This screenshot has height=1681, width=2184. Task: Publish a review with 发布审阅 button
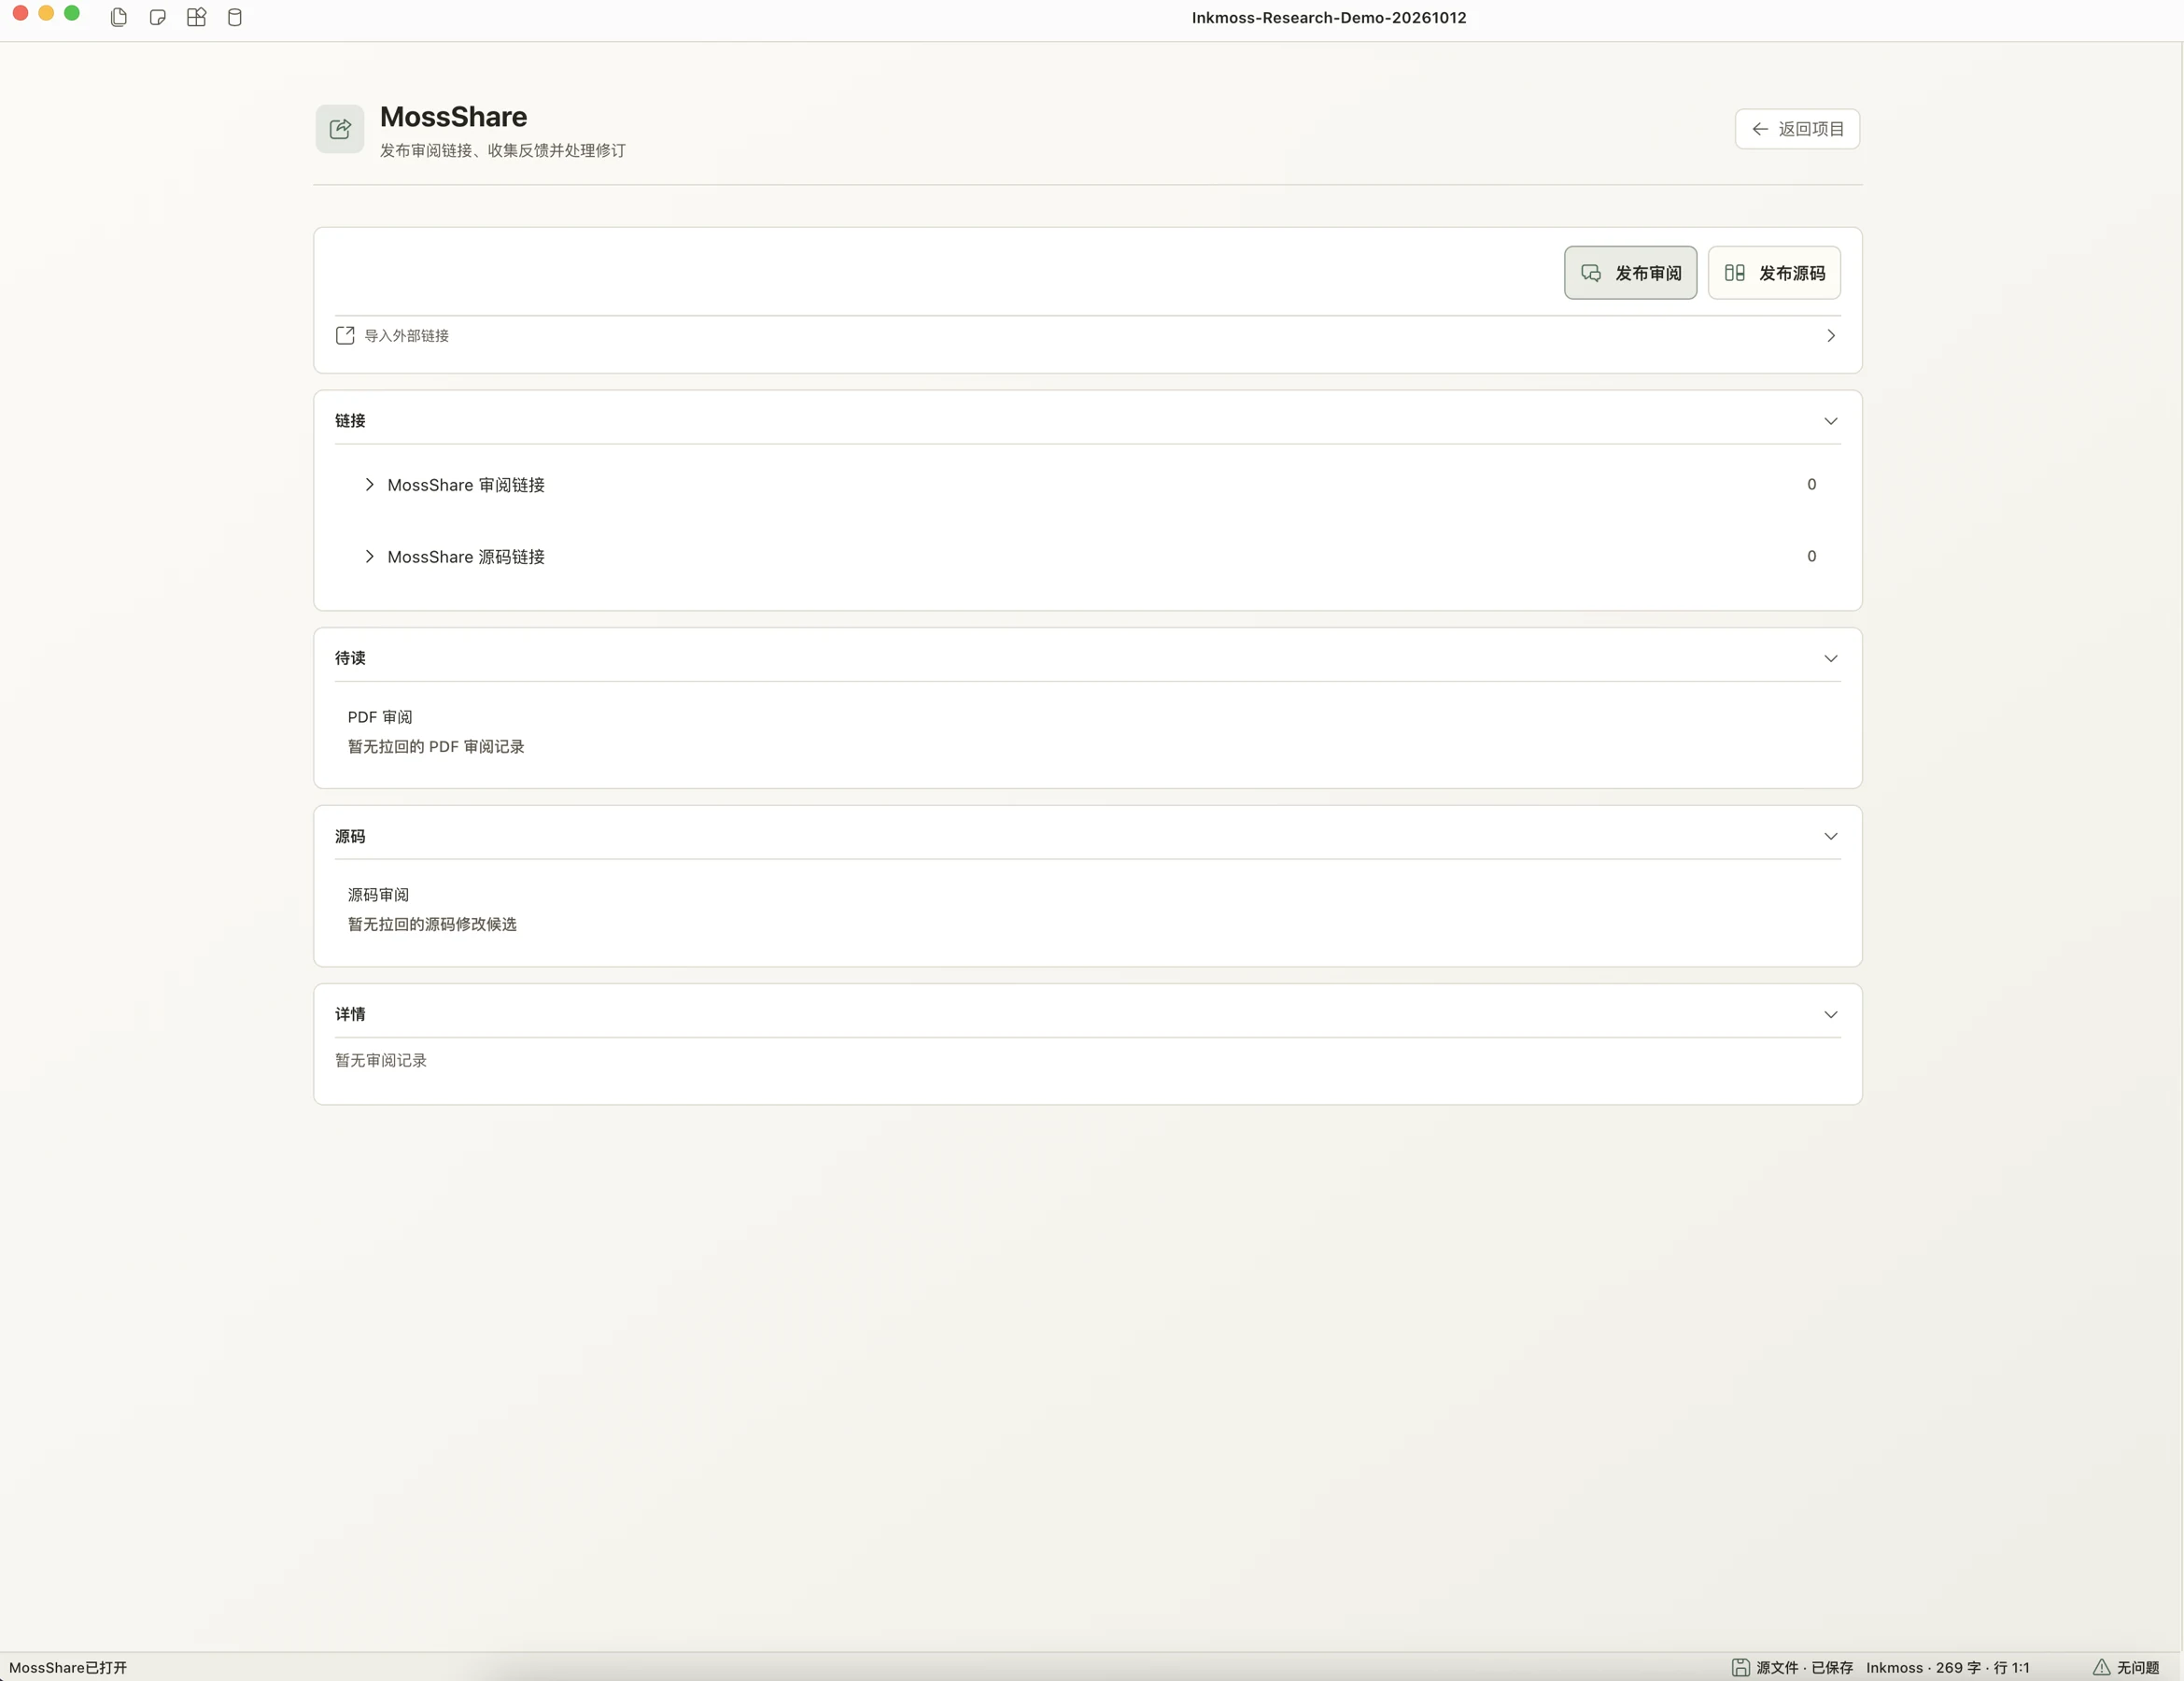(1630, 273)
